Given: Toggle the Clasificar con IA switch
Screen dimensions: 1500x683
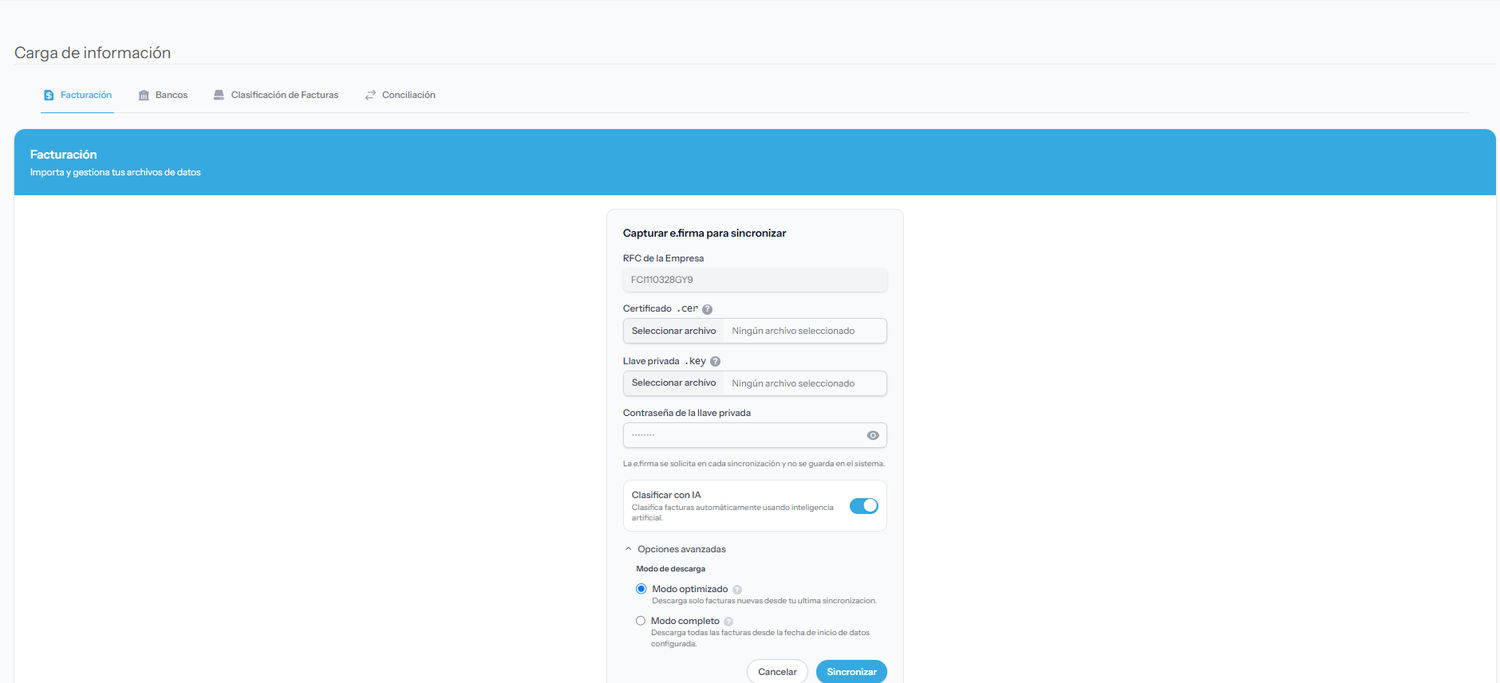Looking at the screenshot, I should coord(864,506).
